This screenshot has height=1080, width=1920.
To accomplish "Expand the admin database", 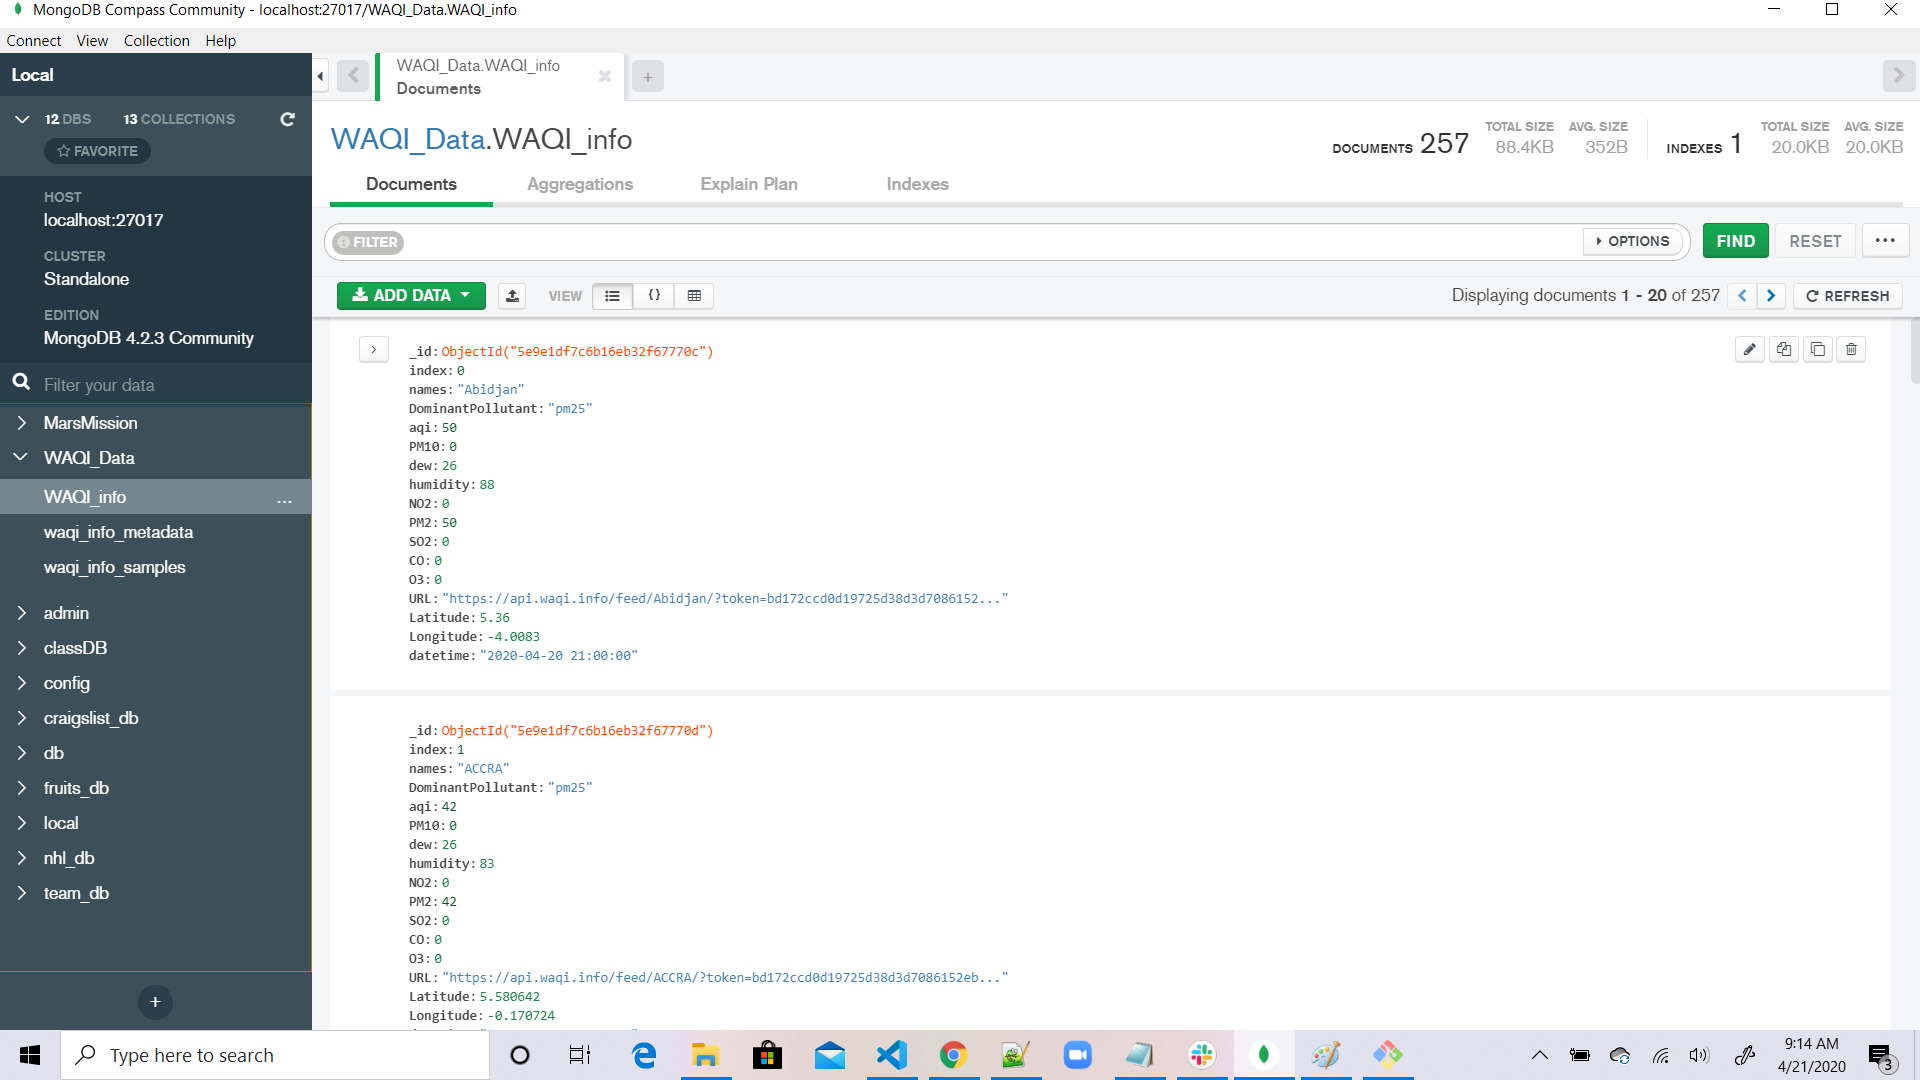I will pos(21,613).
